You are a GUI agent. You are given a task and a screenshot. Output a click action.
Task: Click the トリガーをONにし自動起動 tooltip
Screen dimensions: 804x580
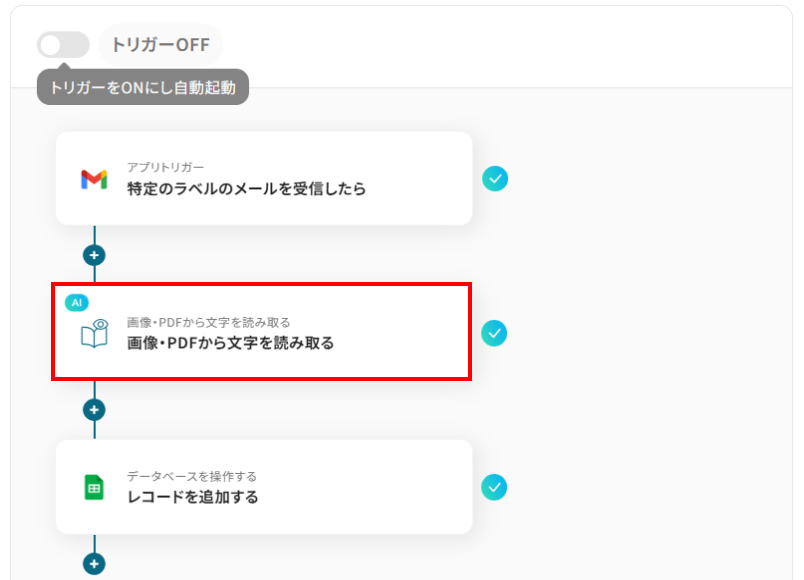142,87
